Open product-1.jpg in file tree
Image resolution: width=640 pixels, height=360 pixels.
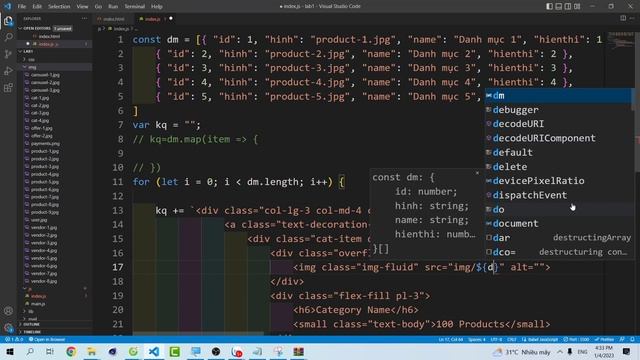(44, 151)
